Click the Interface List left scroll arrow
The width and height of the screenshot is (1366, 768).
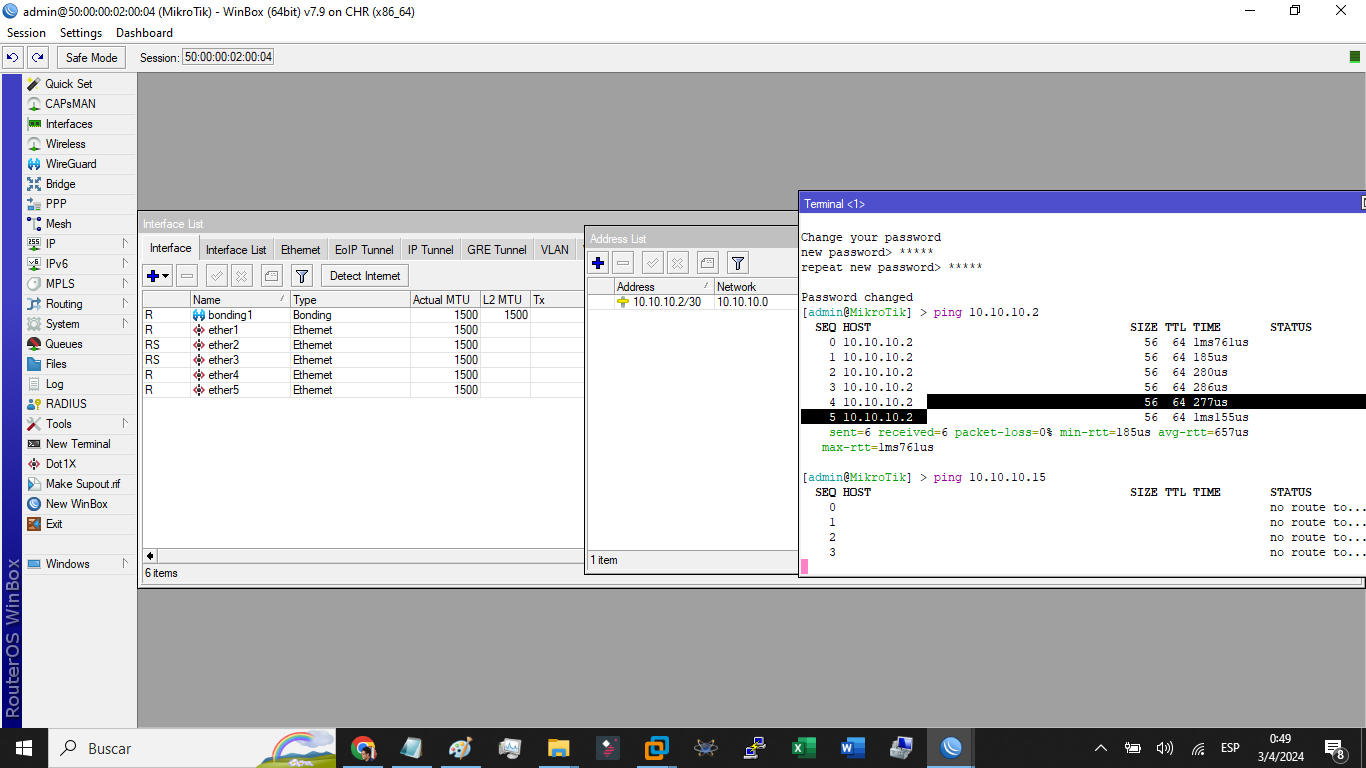(x=150, y=556)
